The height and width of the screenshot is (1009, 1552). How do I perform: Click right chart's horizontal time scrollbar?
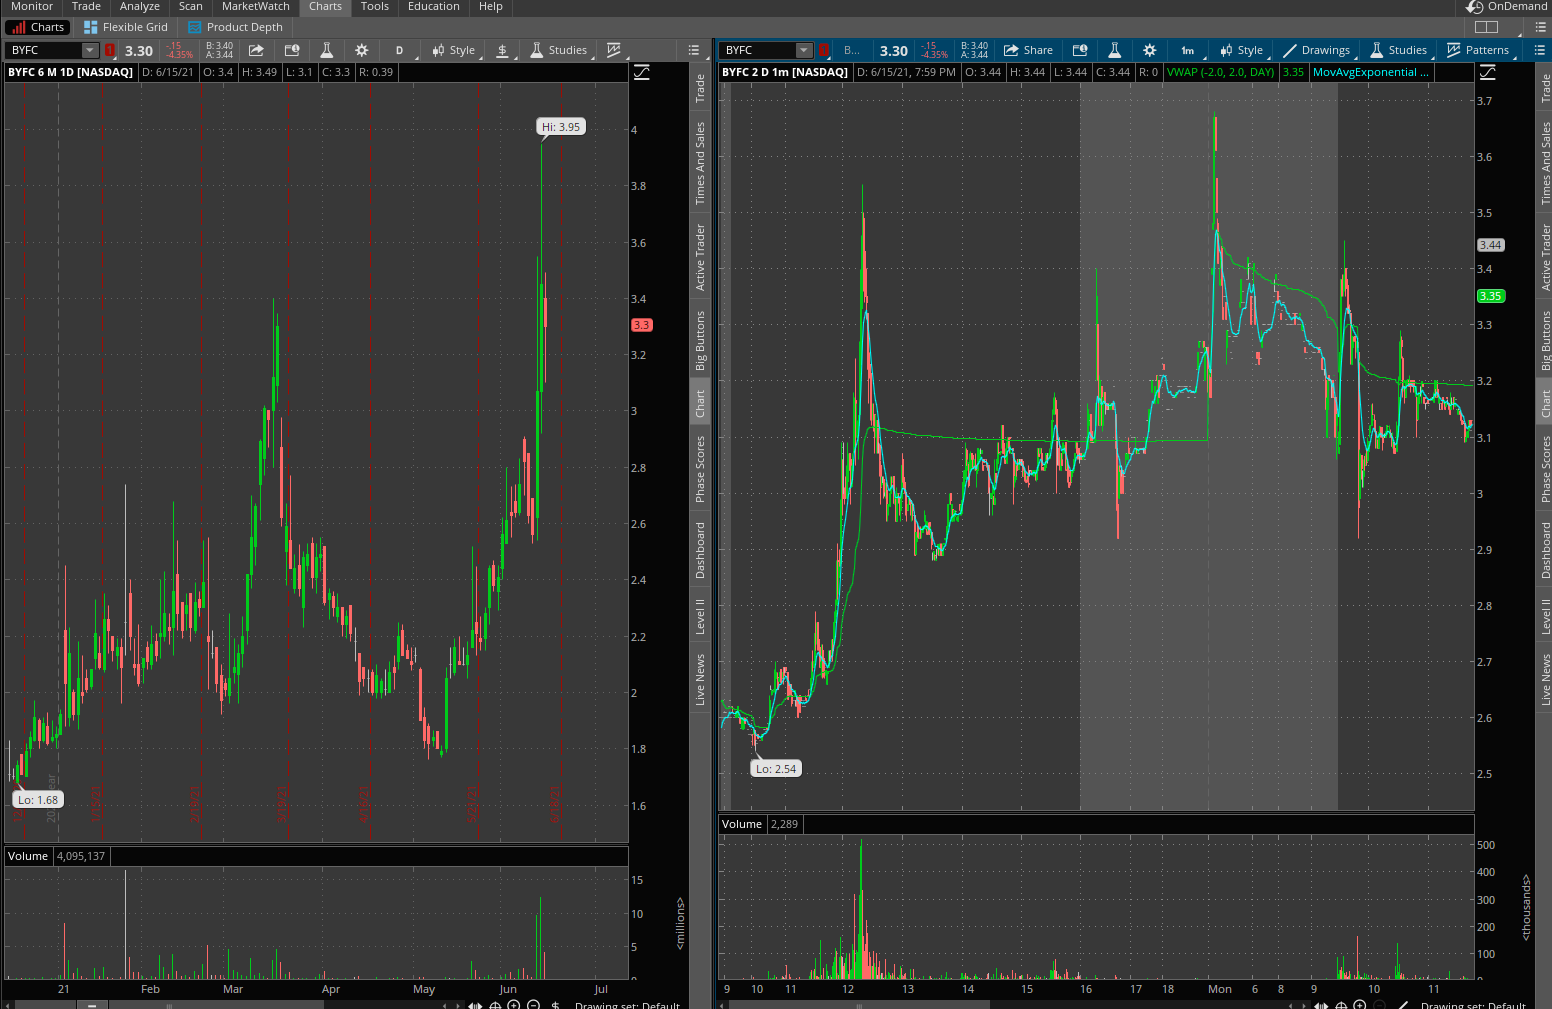tap(860, 1004)
